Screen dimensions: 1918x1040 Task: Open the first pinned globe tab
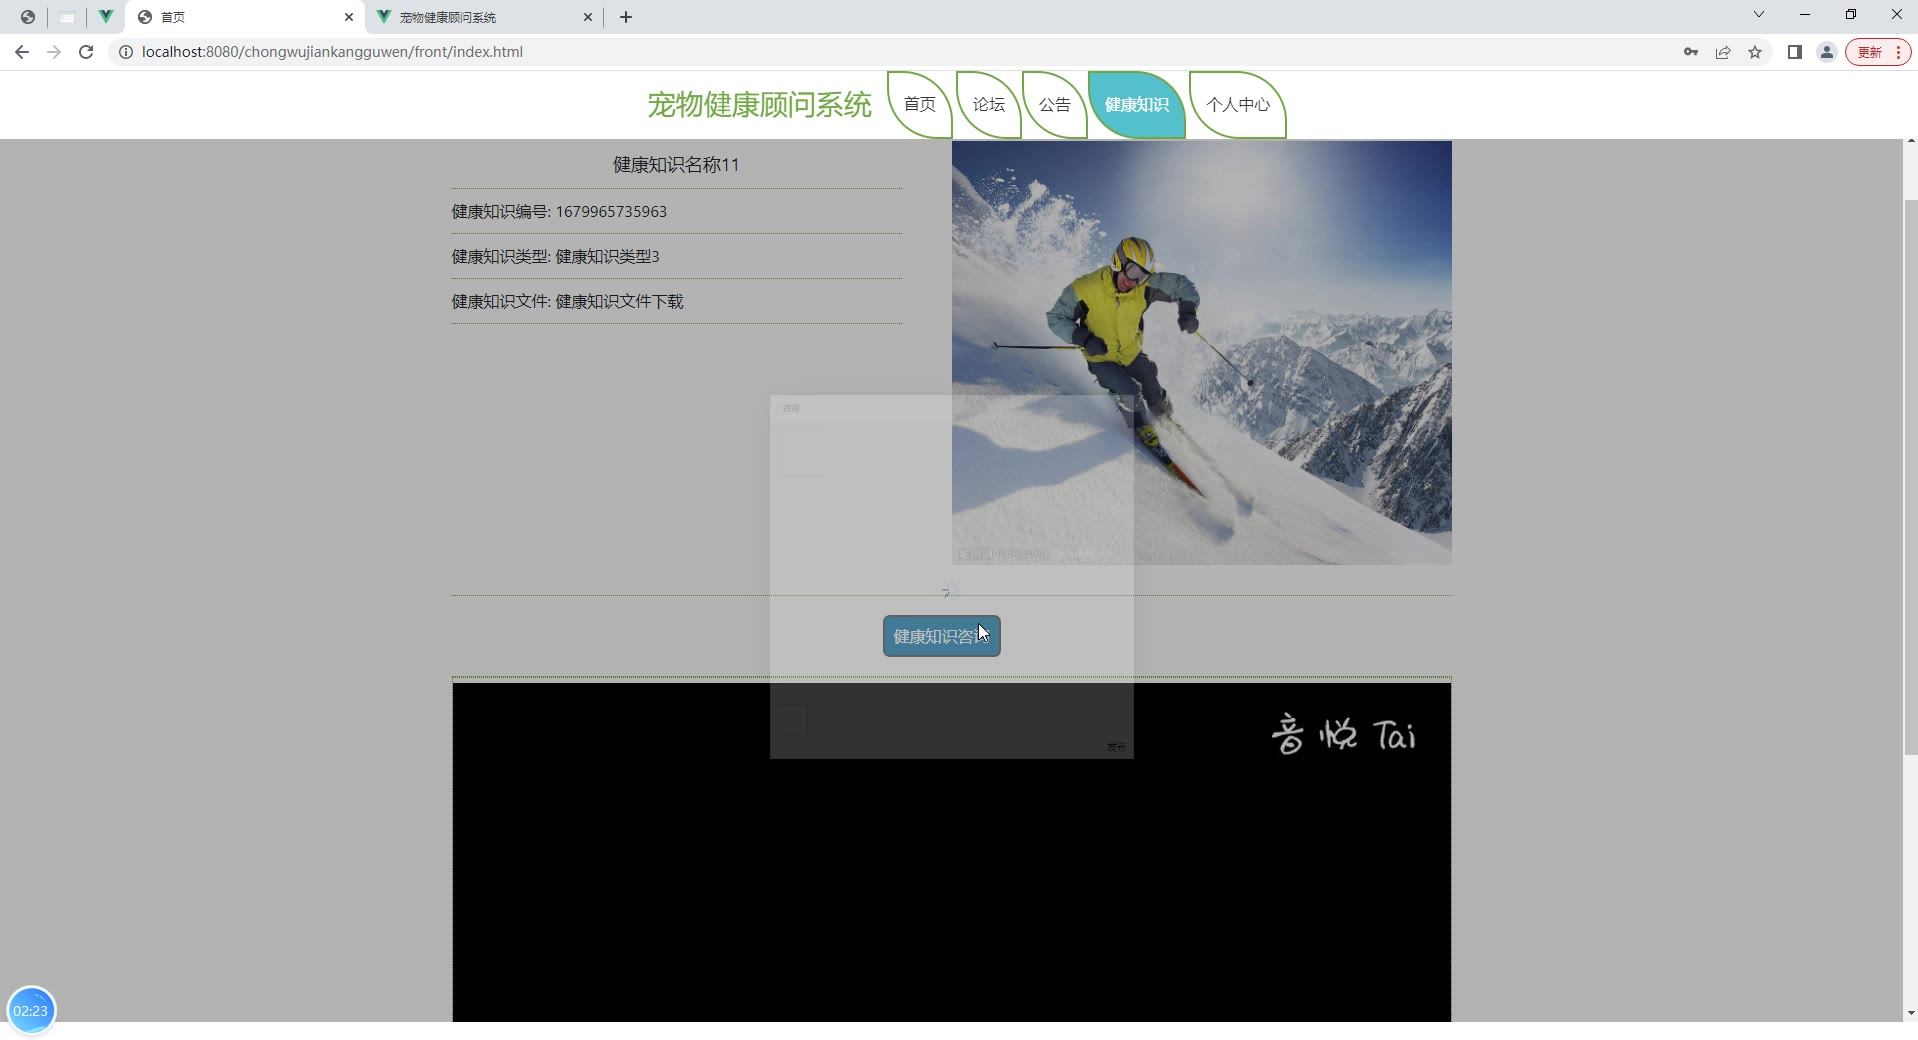pos(28,17)
